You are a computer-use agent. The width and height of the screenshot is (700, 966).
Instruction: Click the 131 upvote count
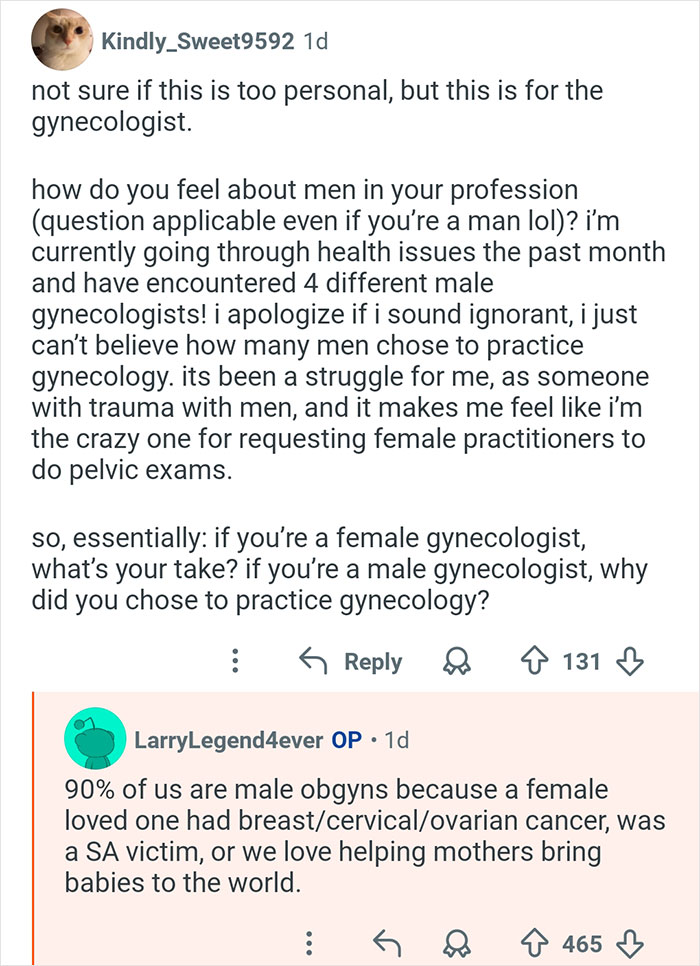(584, 661)
